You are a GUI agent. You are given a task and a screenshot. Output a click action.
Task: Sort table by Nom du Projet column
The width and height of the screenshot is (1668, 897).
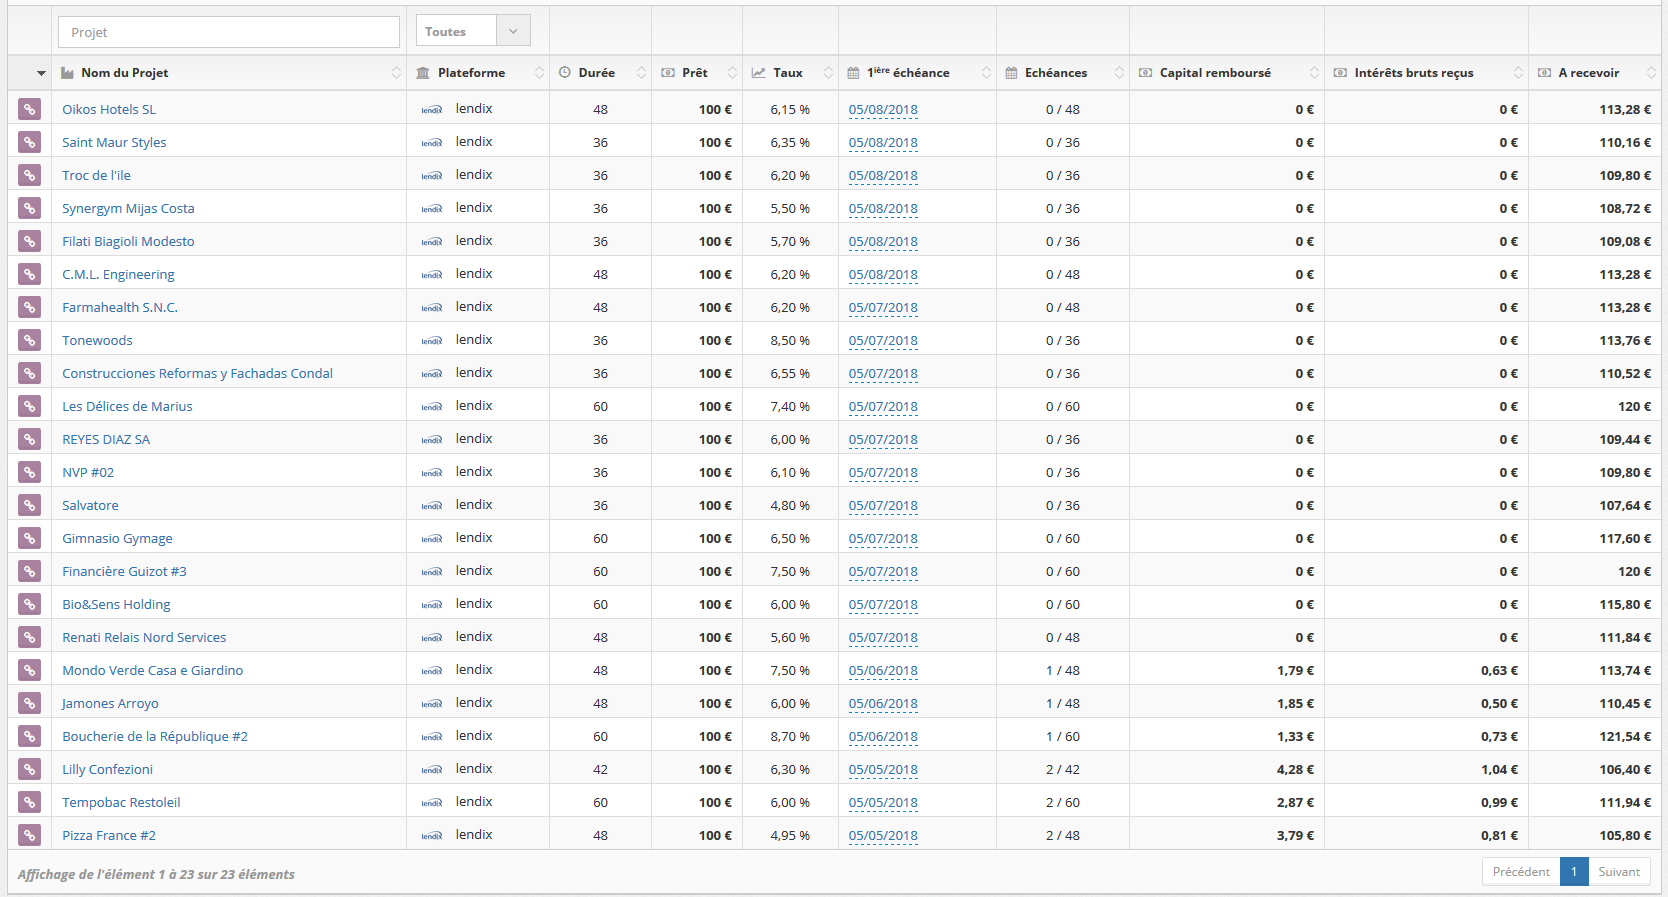click(x=125, y=73)
